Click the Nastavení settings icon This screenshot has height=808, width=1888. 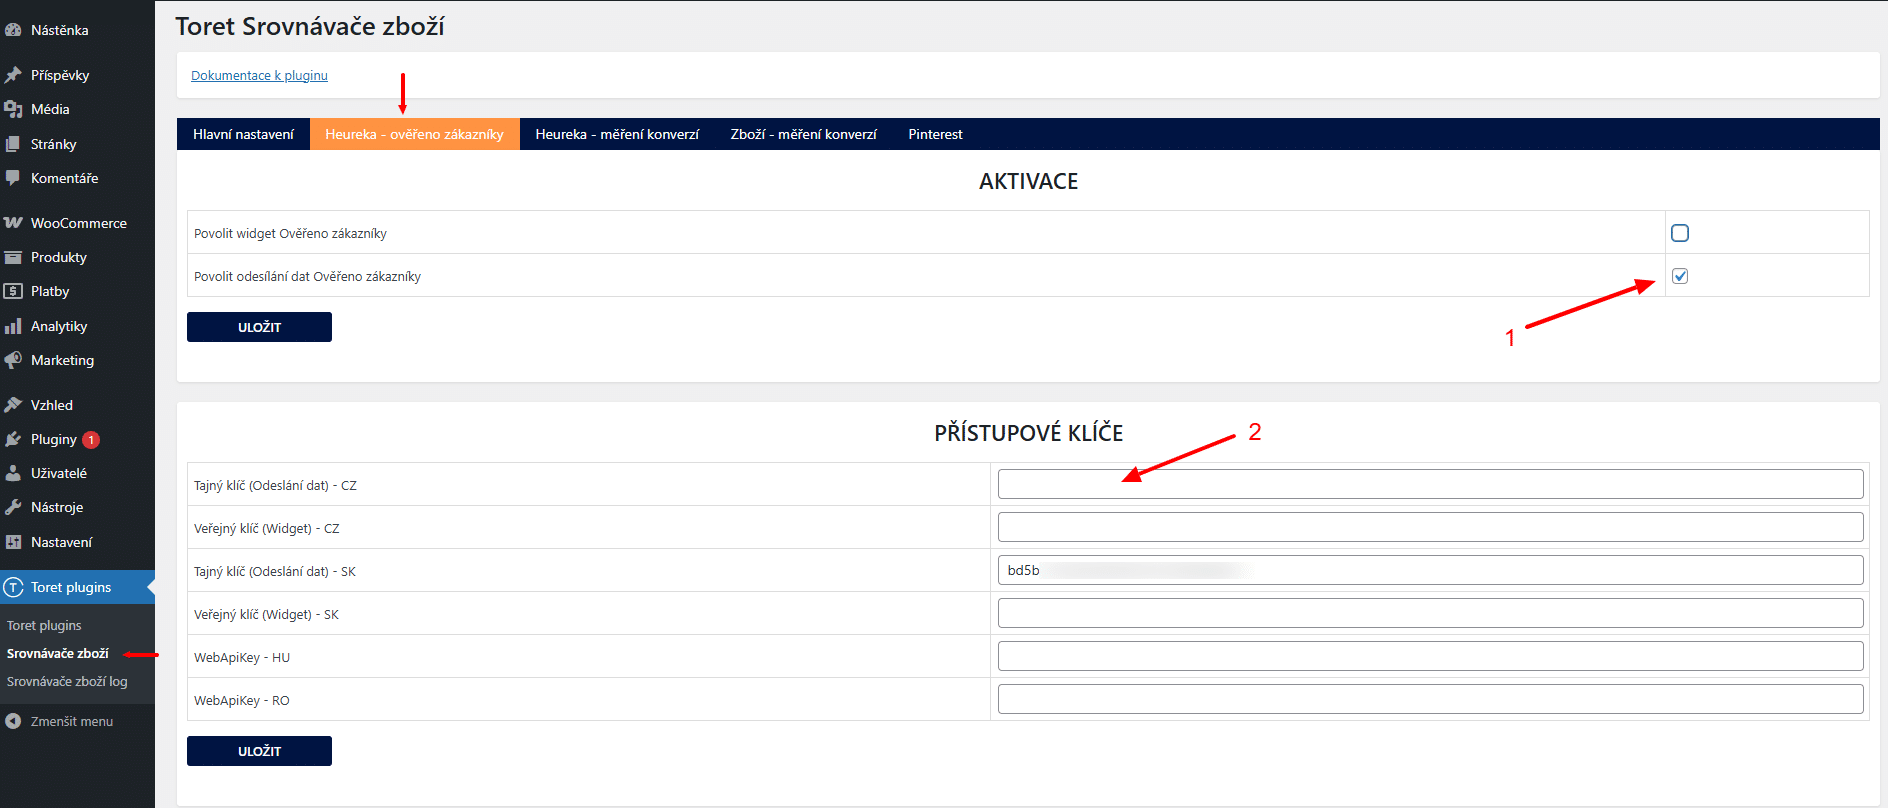click(13, 542)
